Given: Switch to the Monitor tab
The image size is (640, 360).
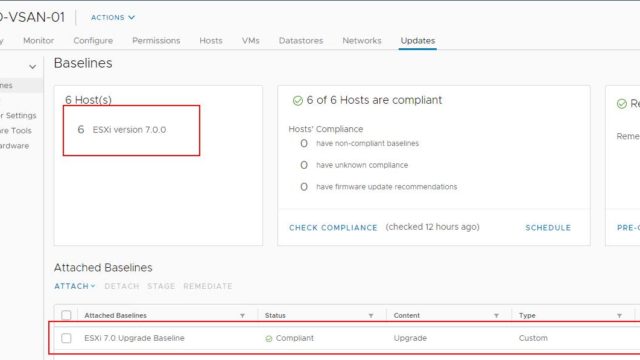Looking at the screenshot, I should click(x=38, y=40).
